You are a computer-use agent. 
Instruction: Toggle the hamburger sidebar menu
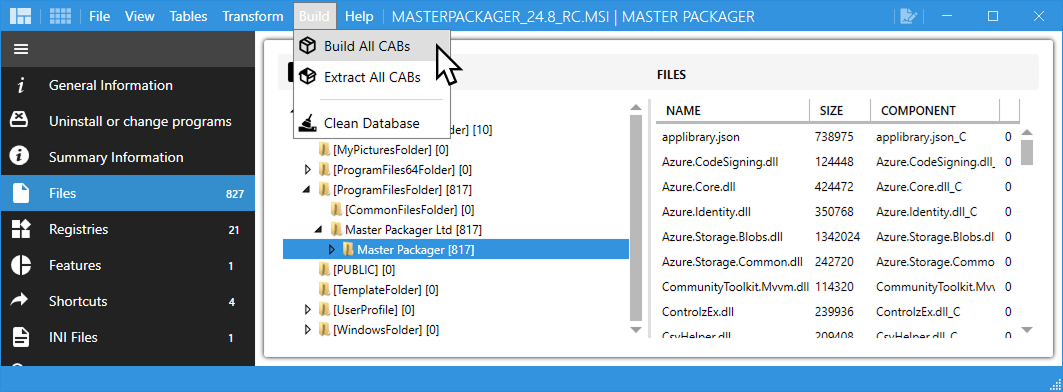click(x=21, y=49)
